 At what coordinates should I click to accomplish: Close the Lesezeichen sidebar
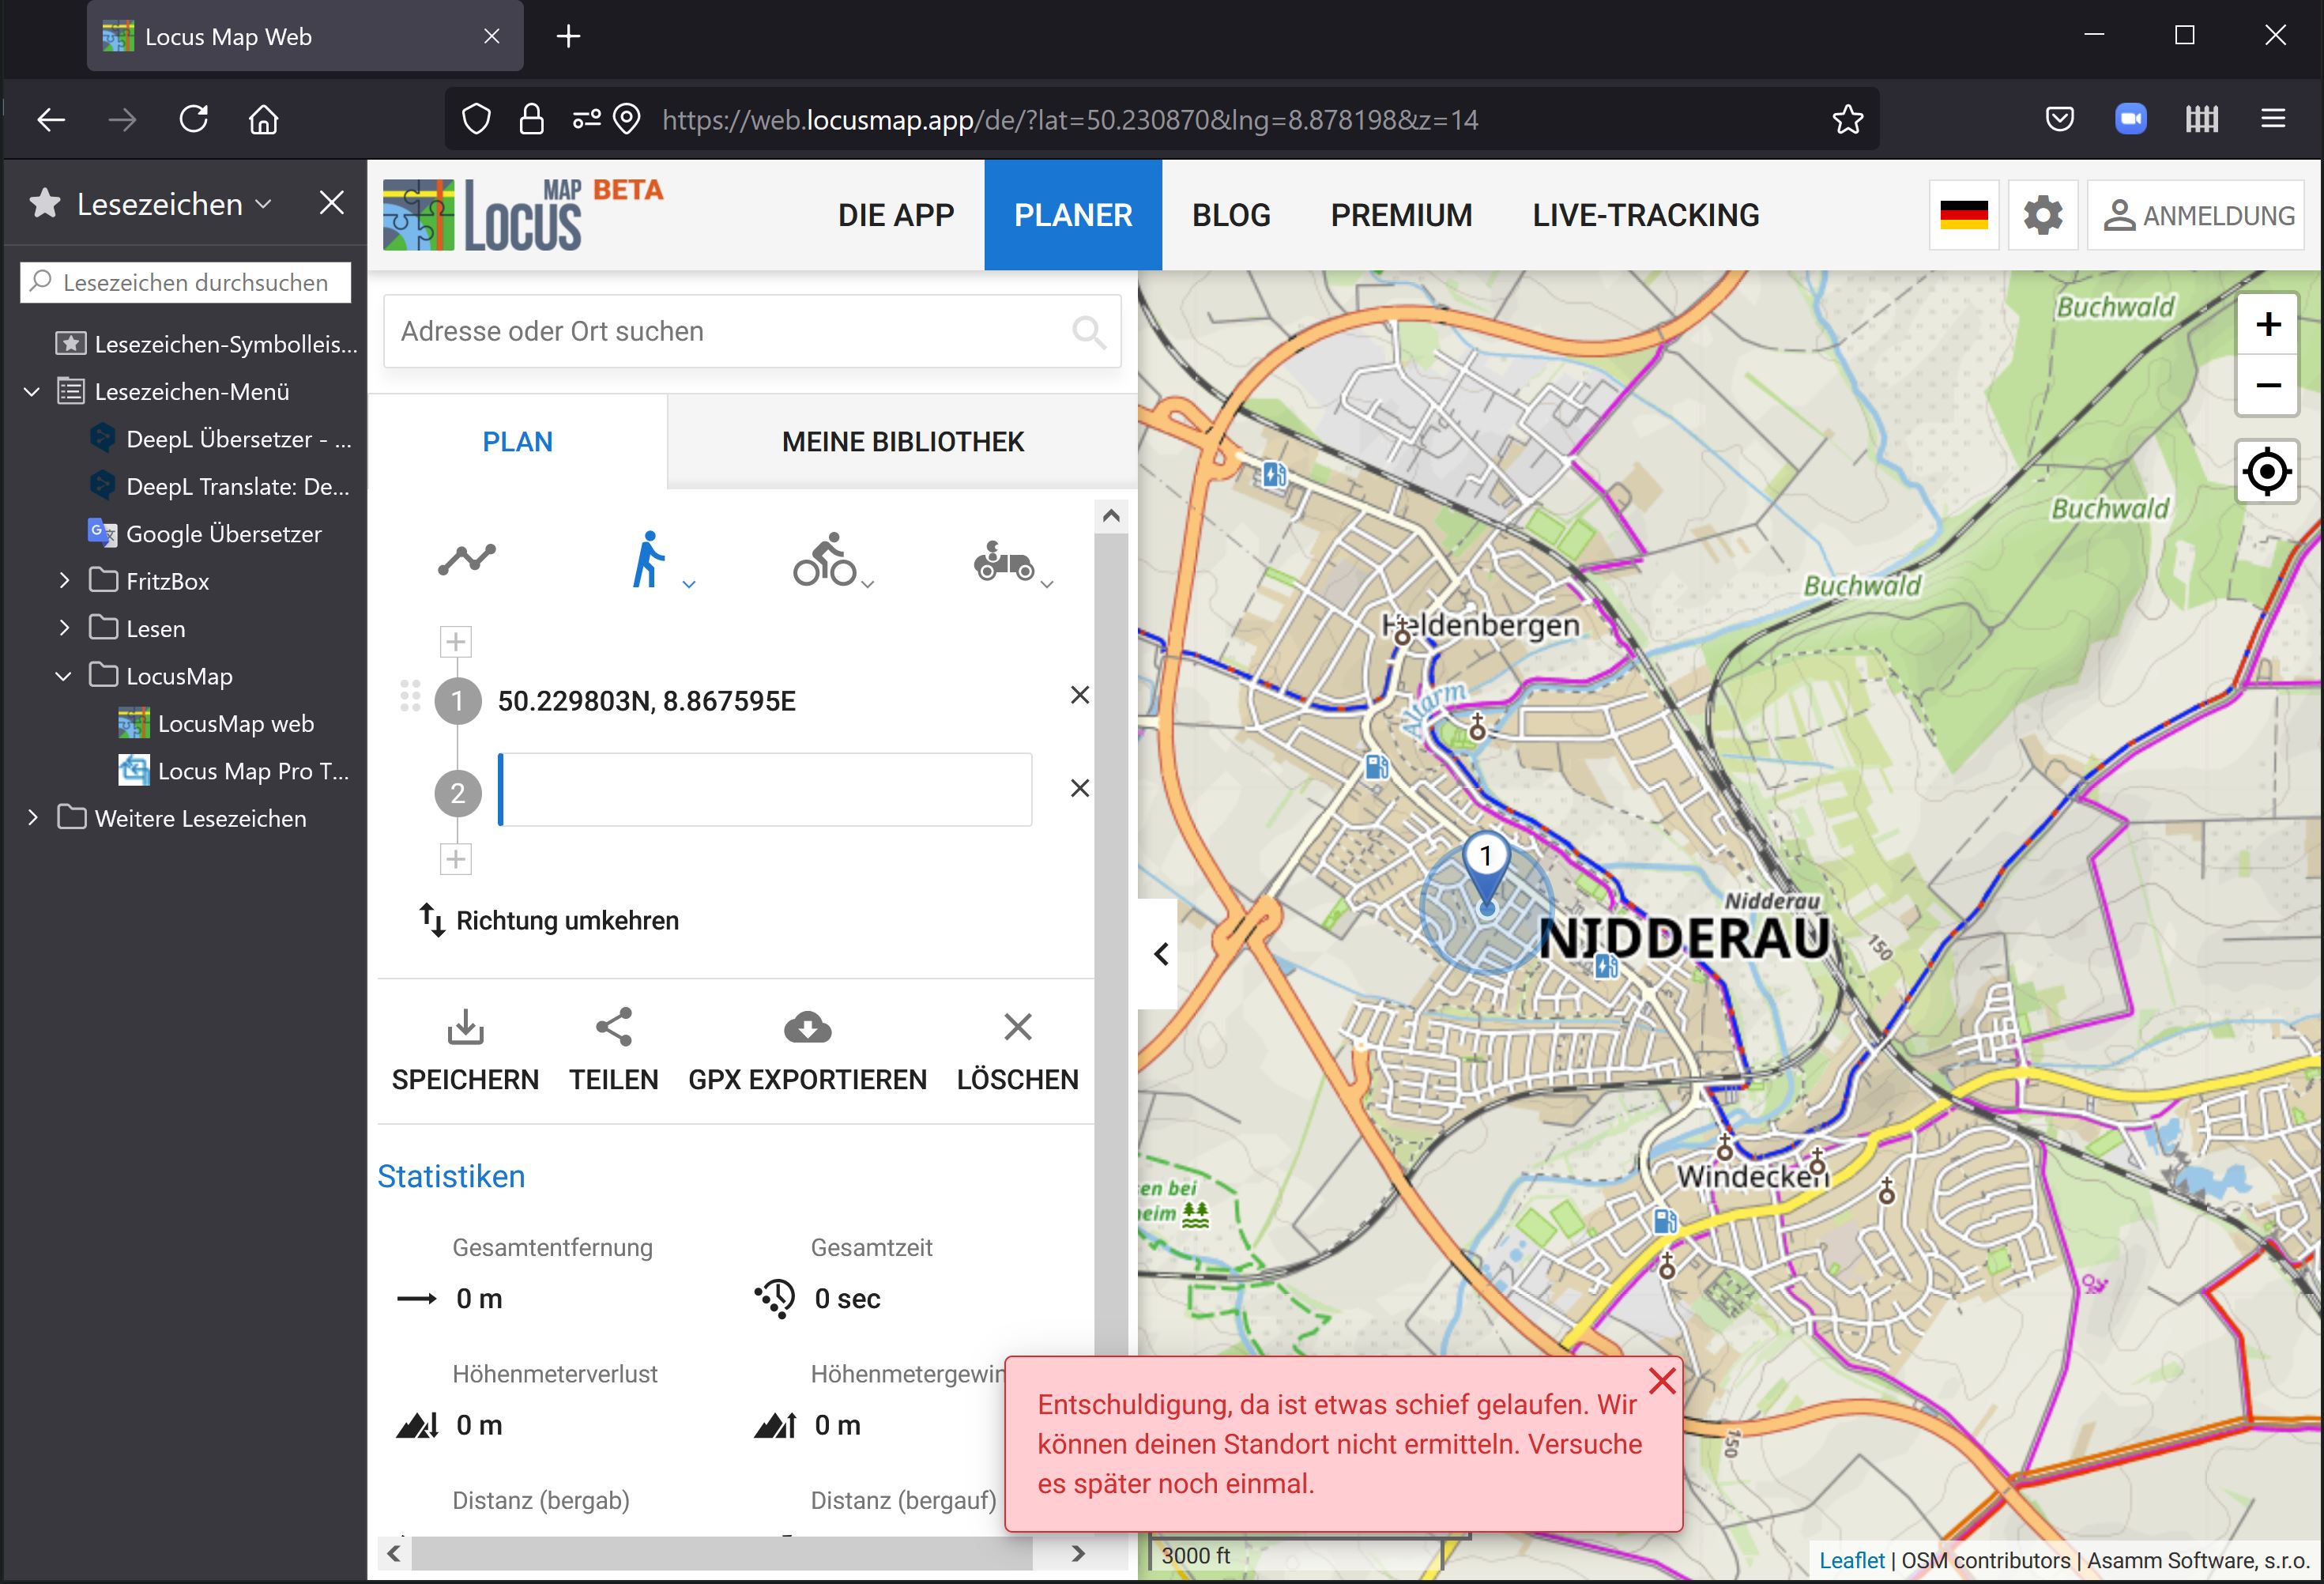tap(331, 203)
